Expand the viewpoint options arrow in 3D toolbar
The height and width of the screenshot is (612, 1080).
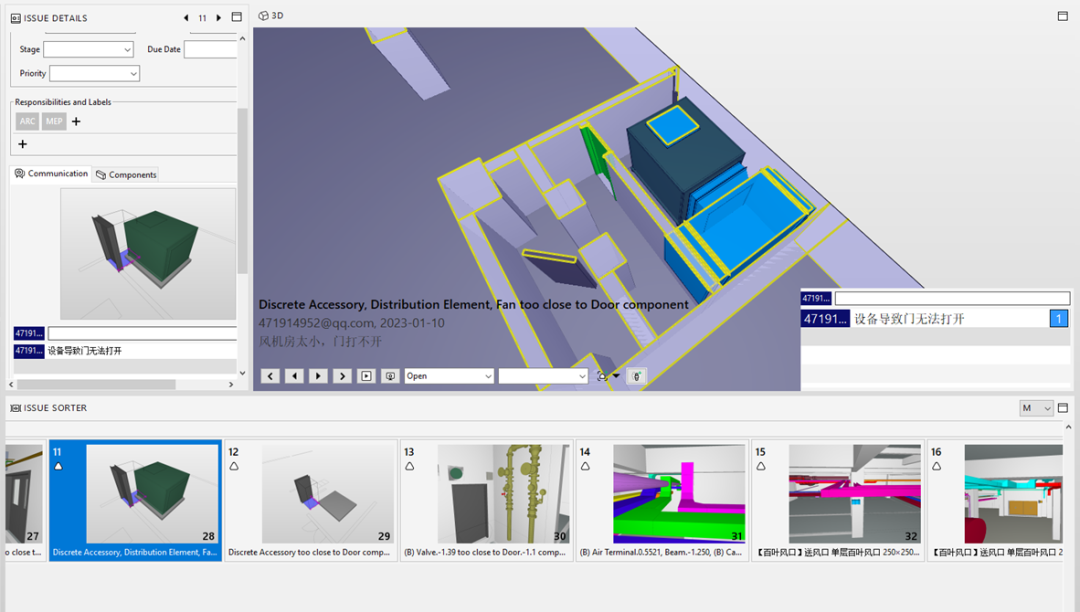point(616,376)
